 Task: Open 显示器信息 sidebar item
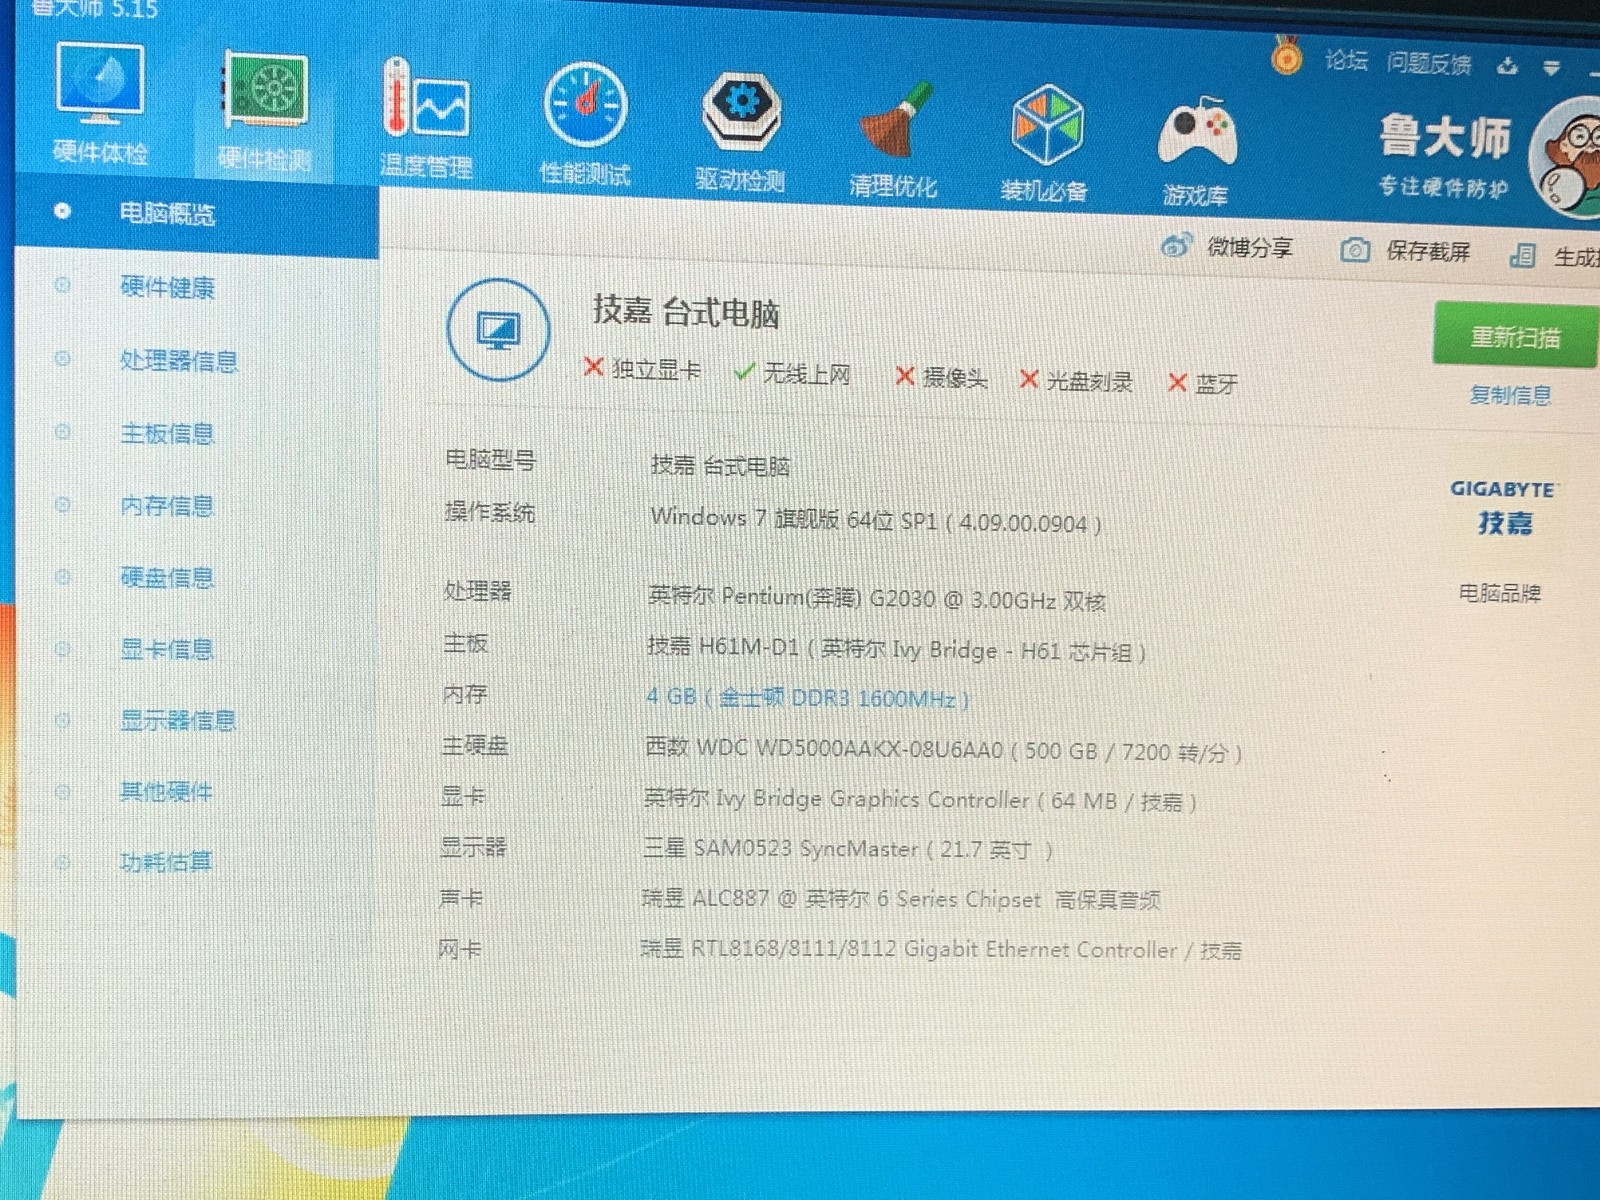pyautogui.click(x=178, y=720)
